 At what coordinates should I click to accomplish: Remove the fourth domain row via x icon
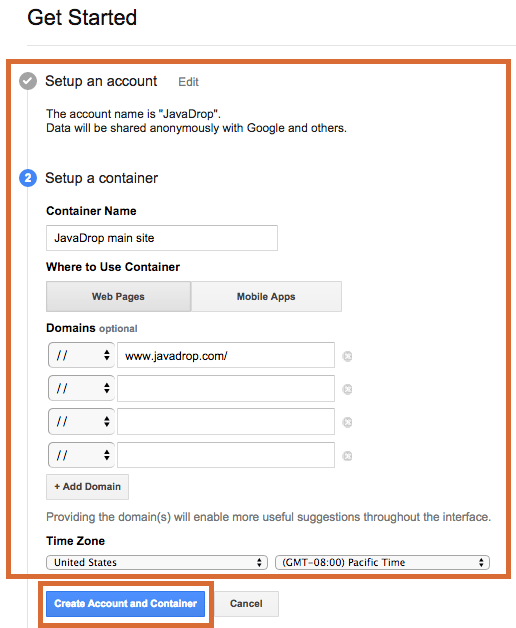347,456
